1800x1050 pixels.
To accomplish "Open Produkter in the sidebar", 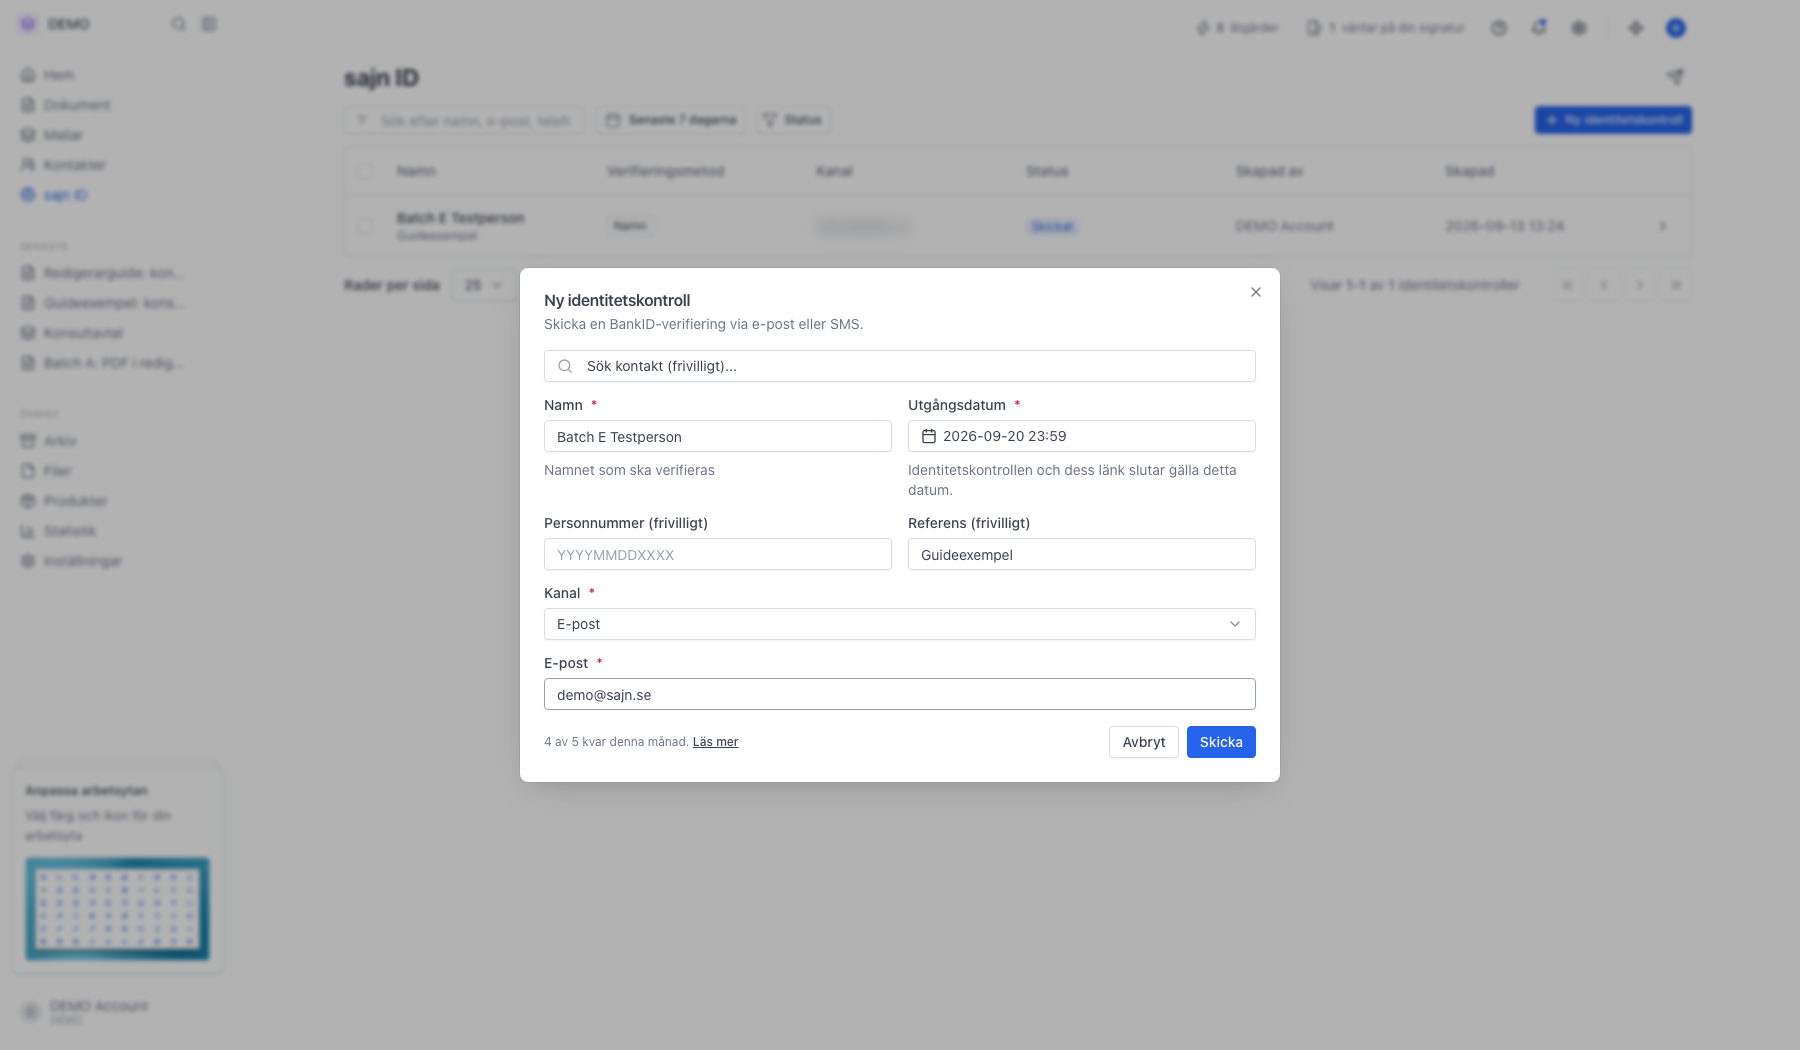I will (x=64, y=501).
